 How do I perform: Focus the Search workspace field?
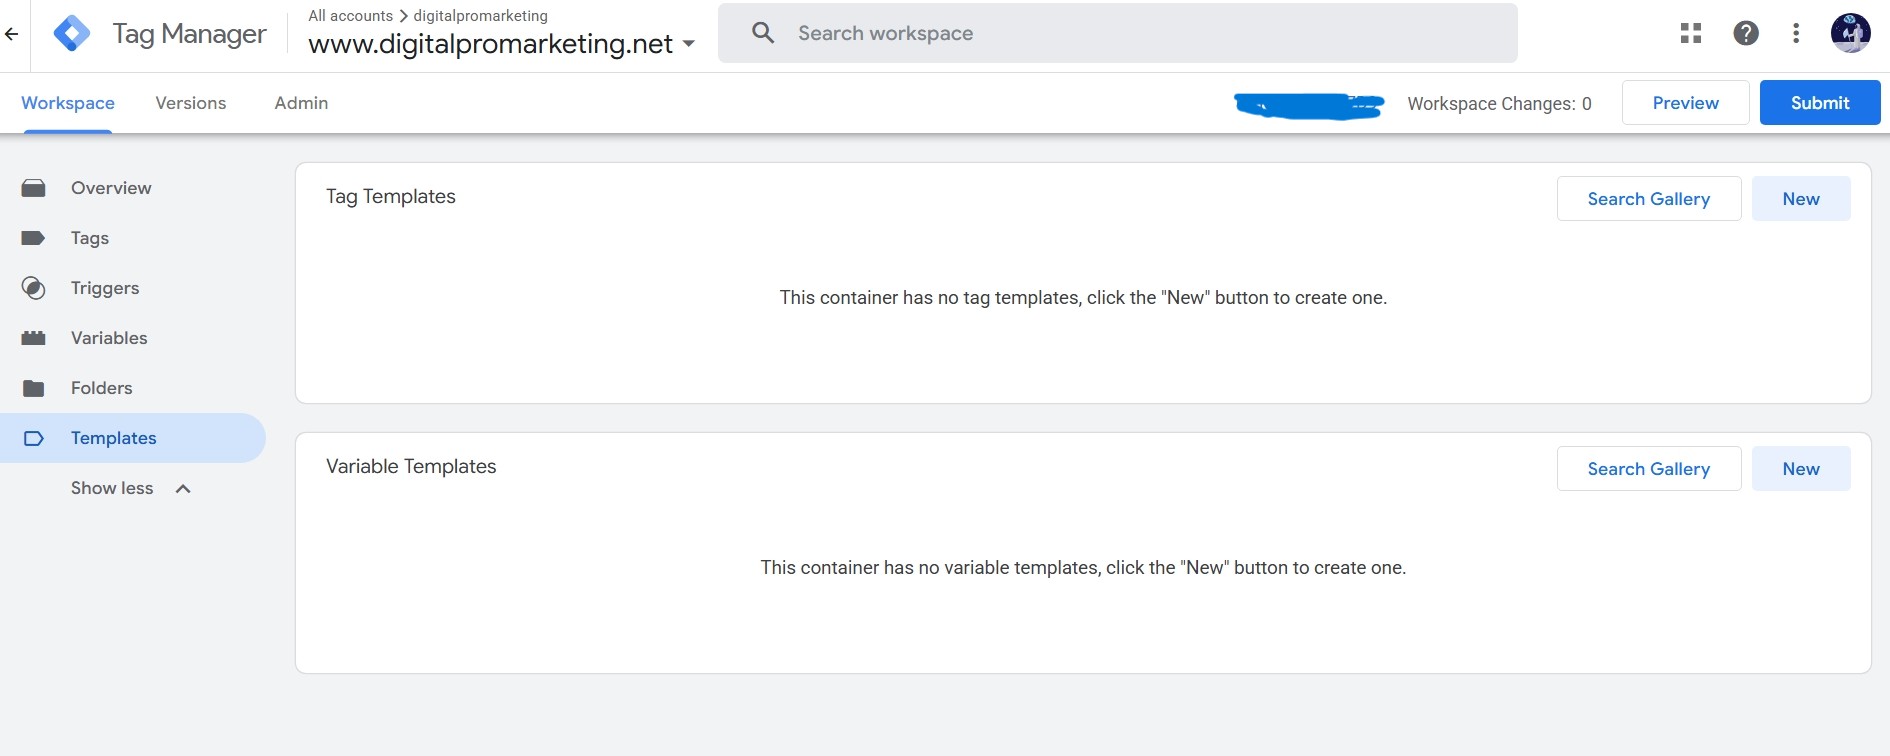coord(1117,33)
